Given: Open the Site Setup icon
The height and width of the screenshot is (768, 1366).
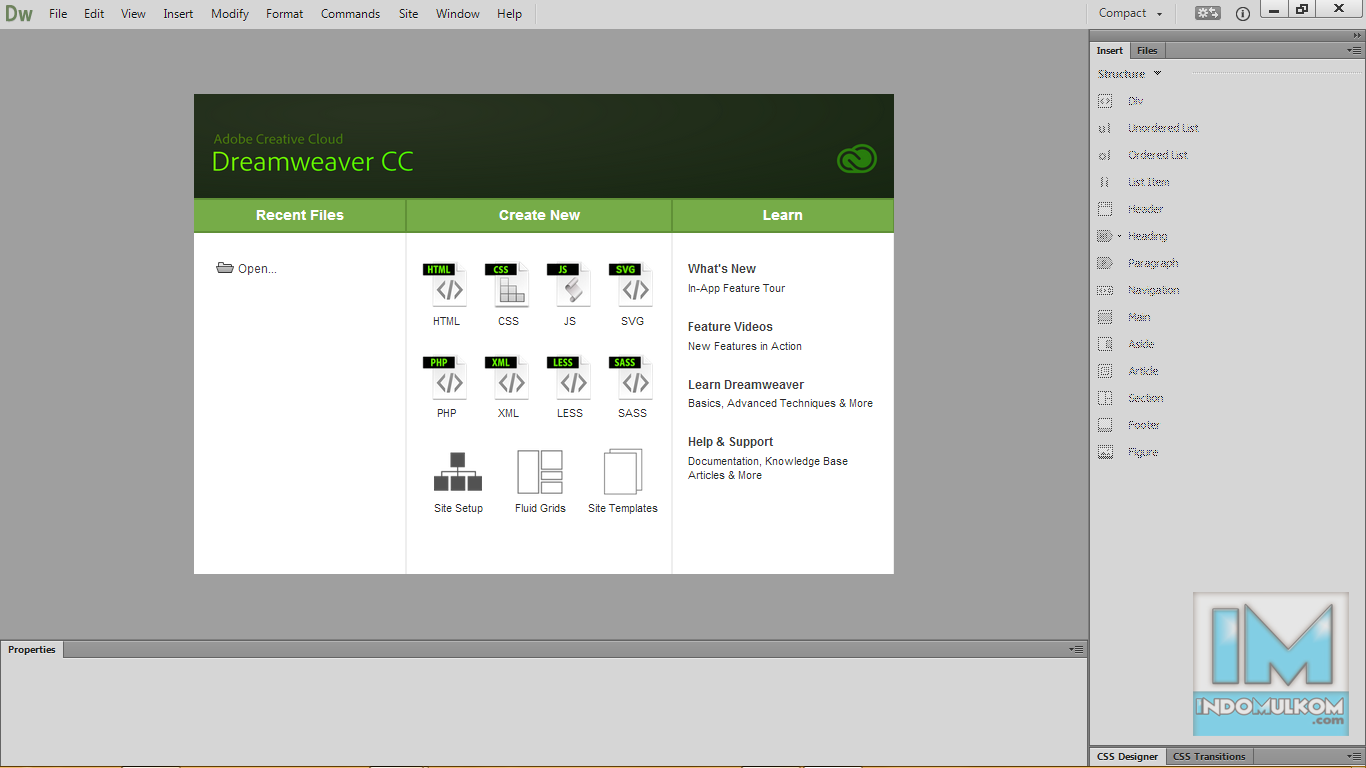Looking at the screenshot, I should (457, 470).
